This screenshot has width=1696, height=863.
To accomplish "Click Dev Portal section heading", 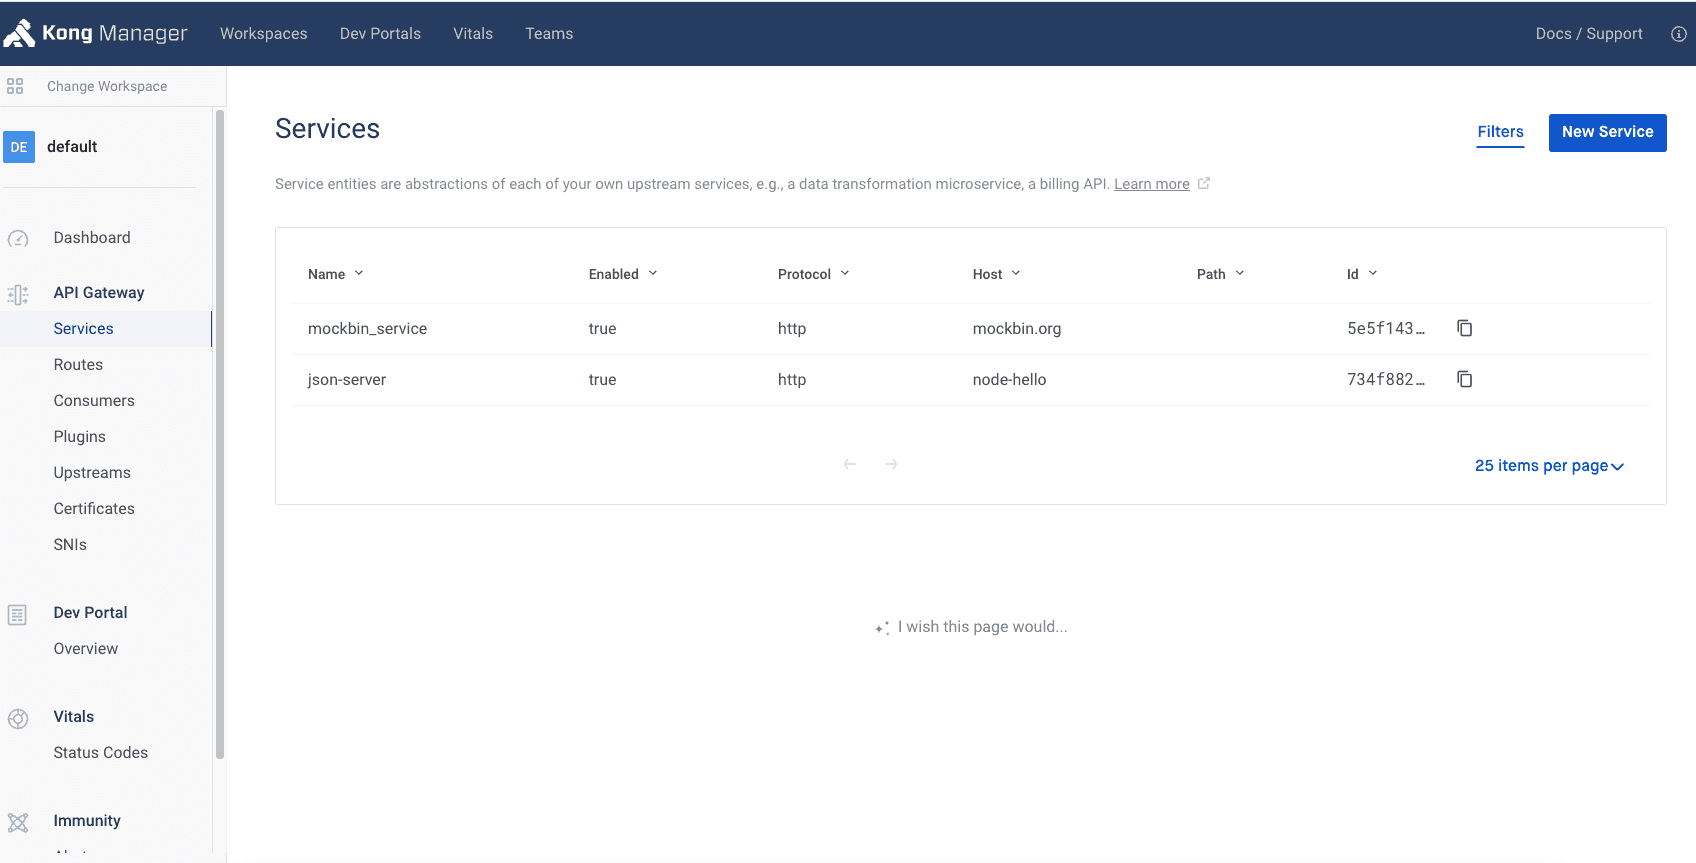I will 91,613.
